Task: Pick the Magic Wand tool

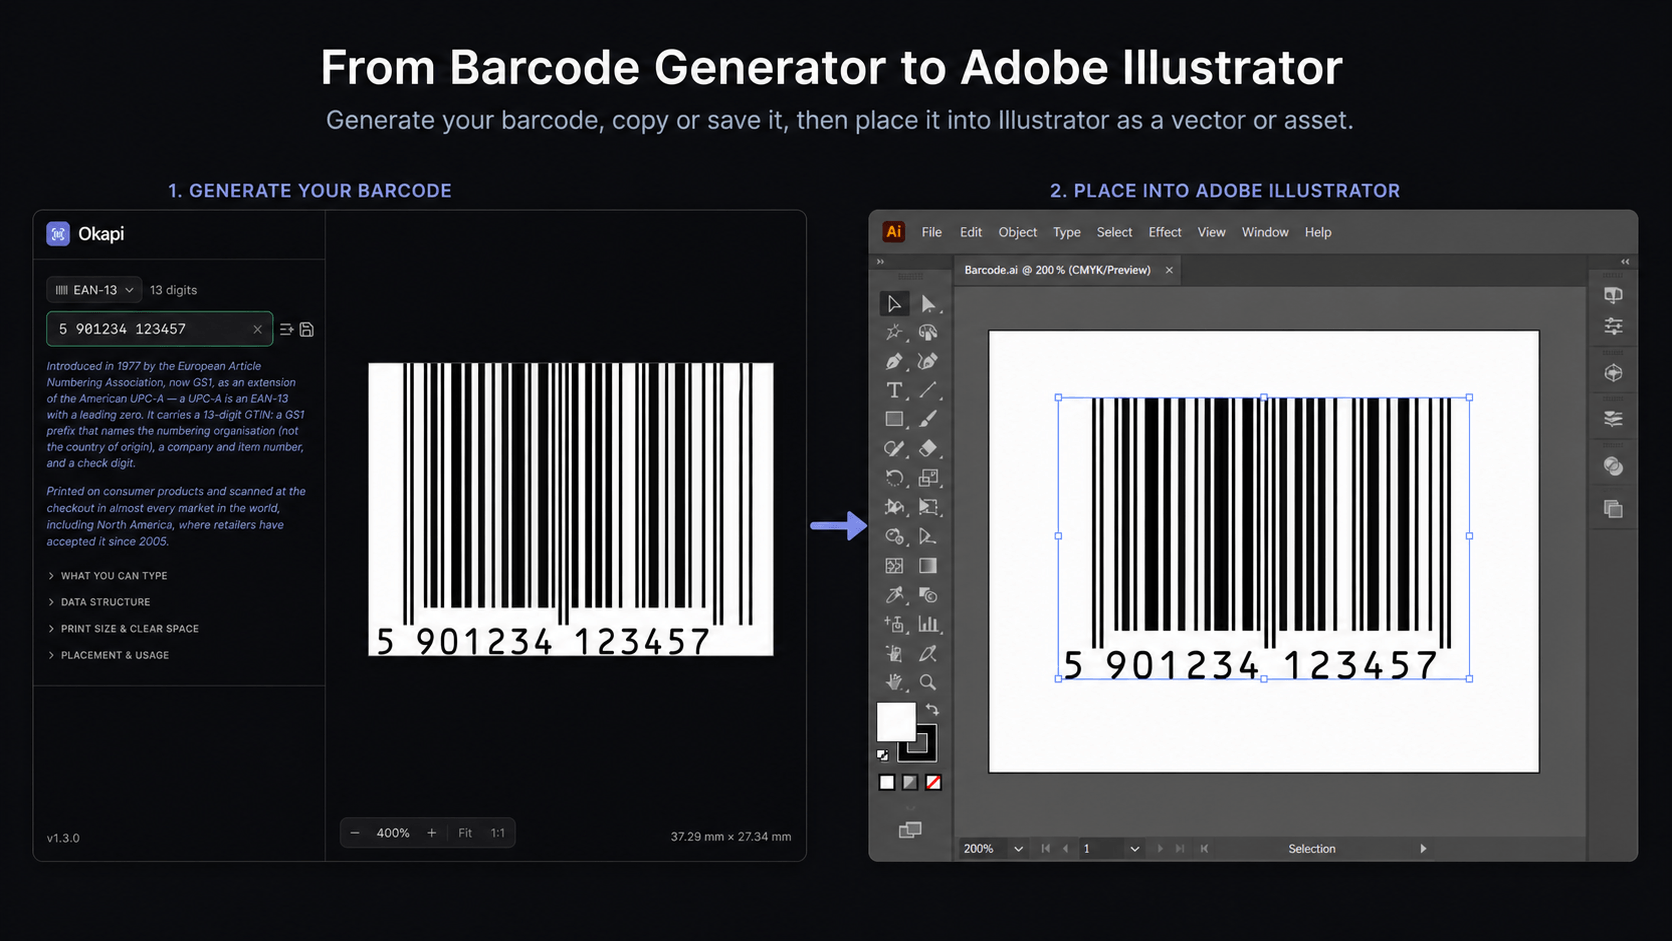Action: pyautogui.click(x=894, y=332)
